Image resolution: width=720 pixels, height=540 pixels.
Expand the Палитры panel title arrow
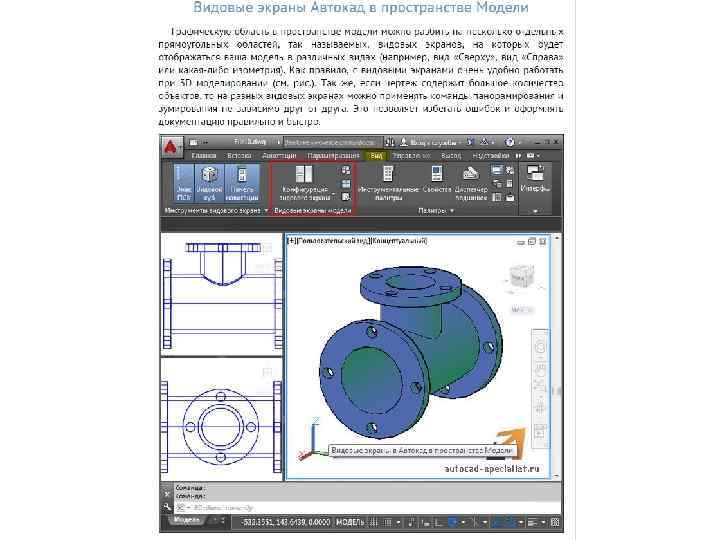coord(452,211)
